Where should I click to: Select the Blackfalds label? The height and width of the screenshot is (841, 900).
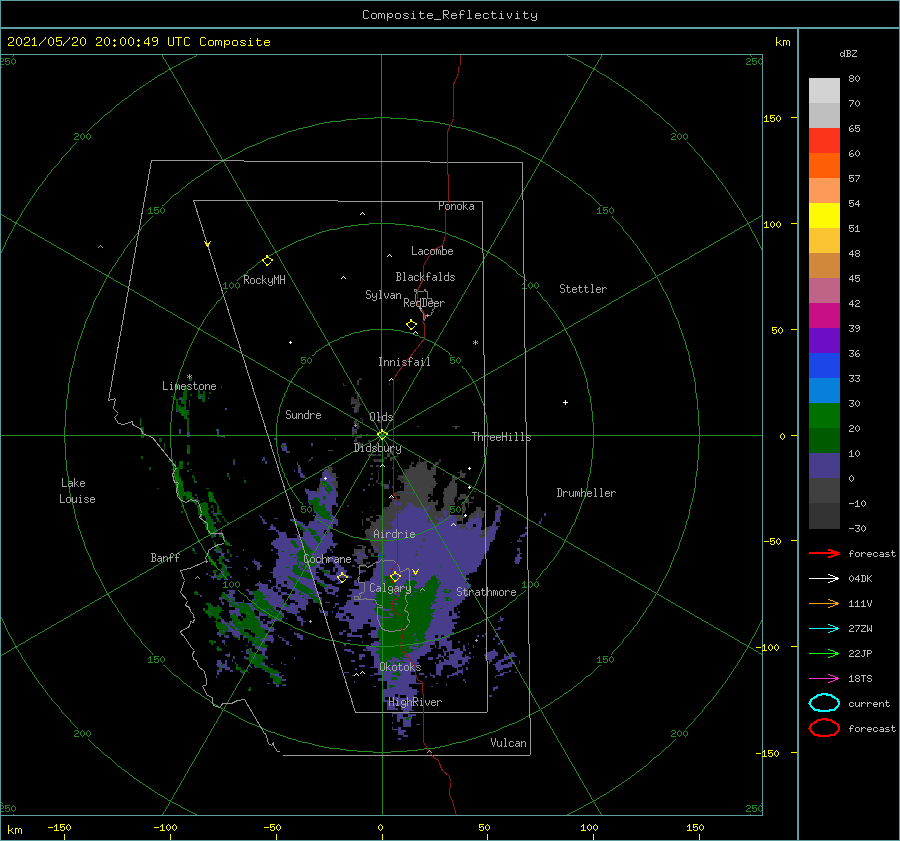coord(425,277)
